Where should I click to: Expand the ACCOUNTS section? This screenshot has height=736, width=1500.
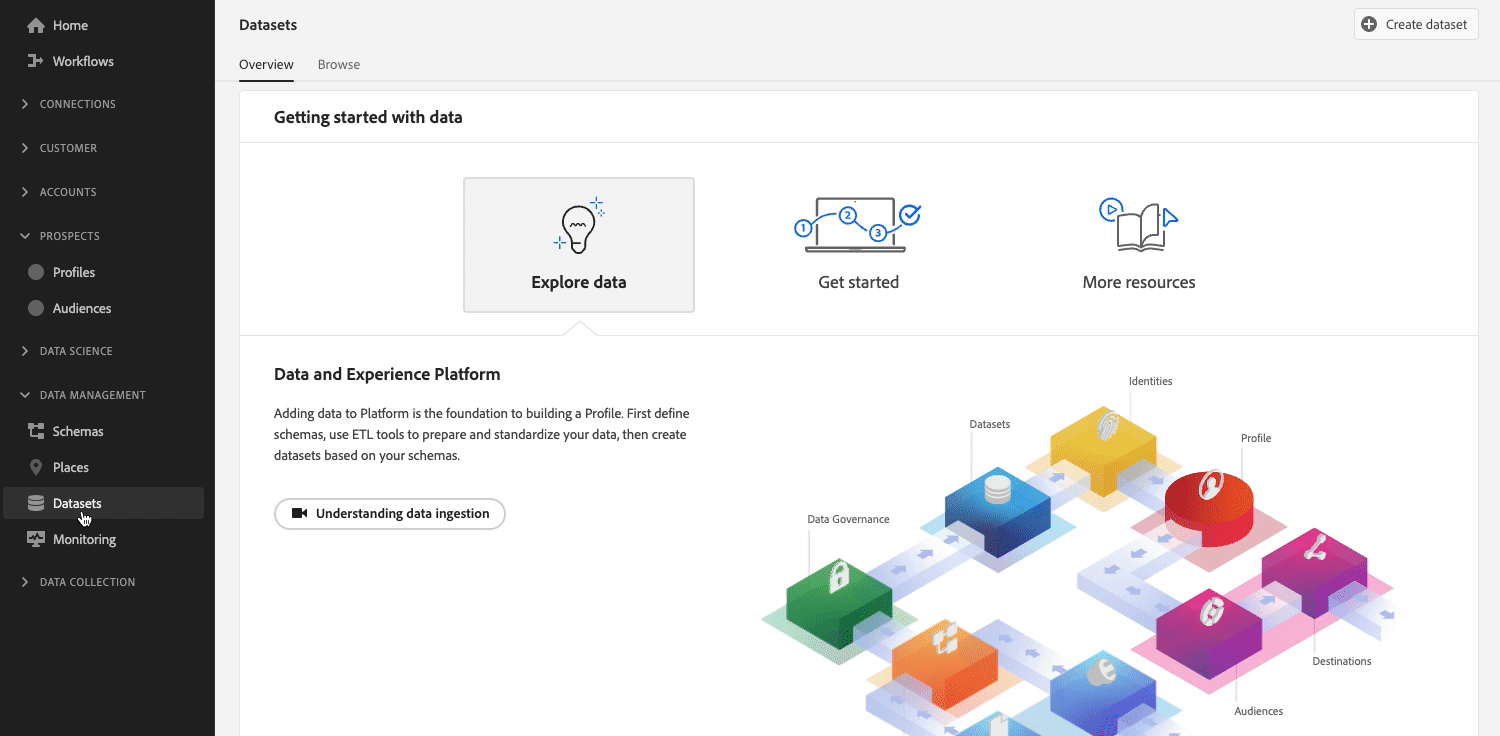[x=58, y=192]
